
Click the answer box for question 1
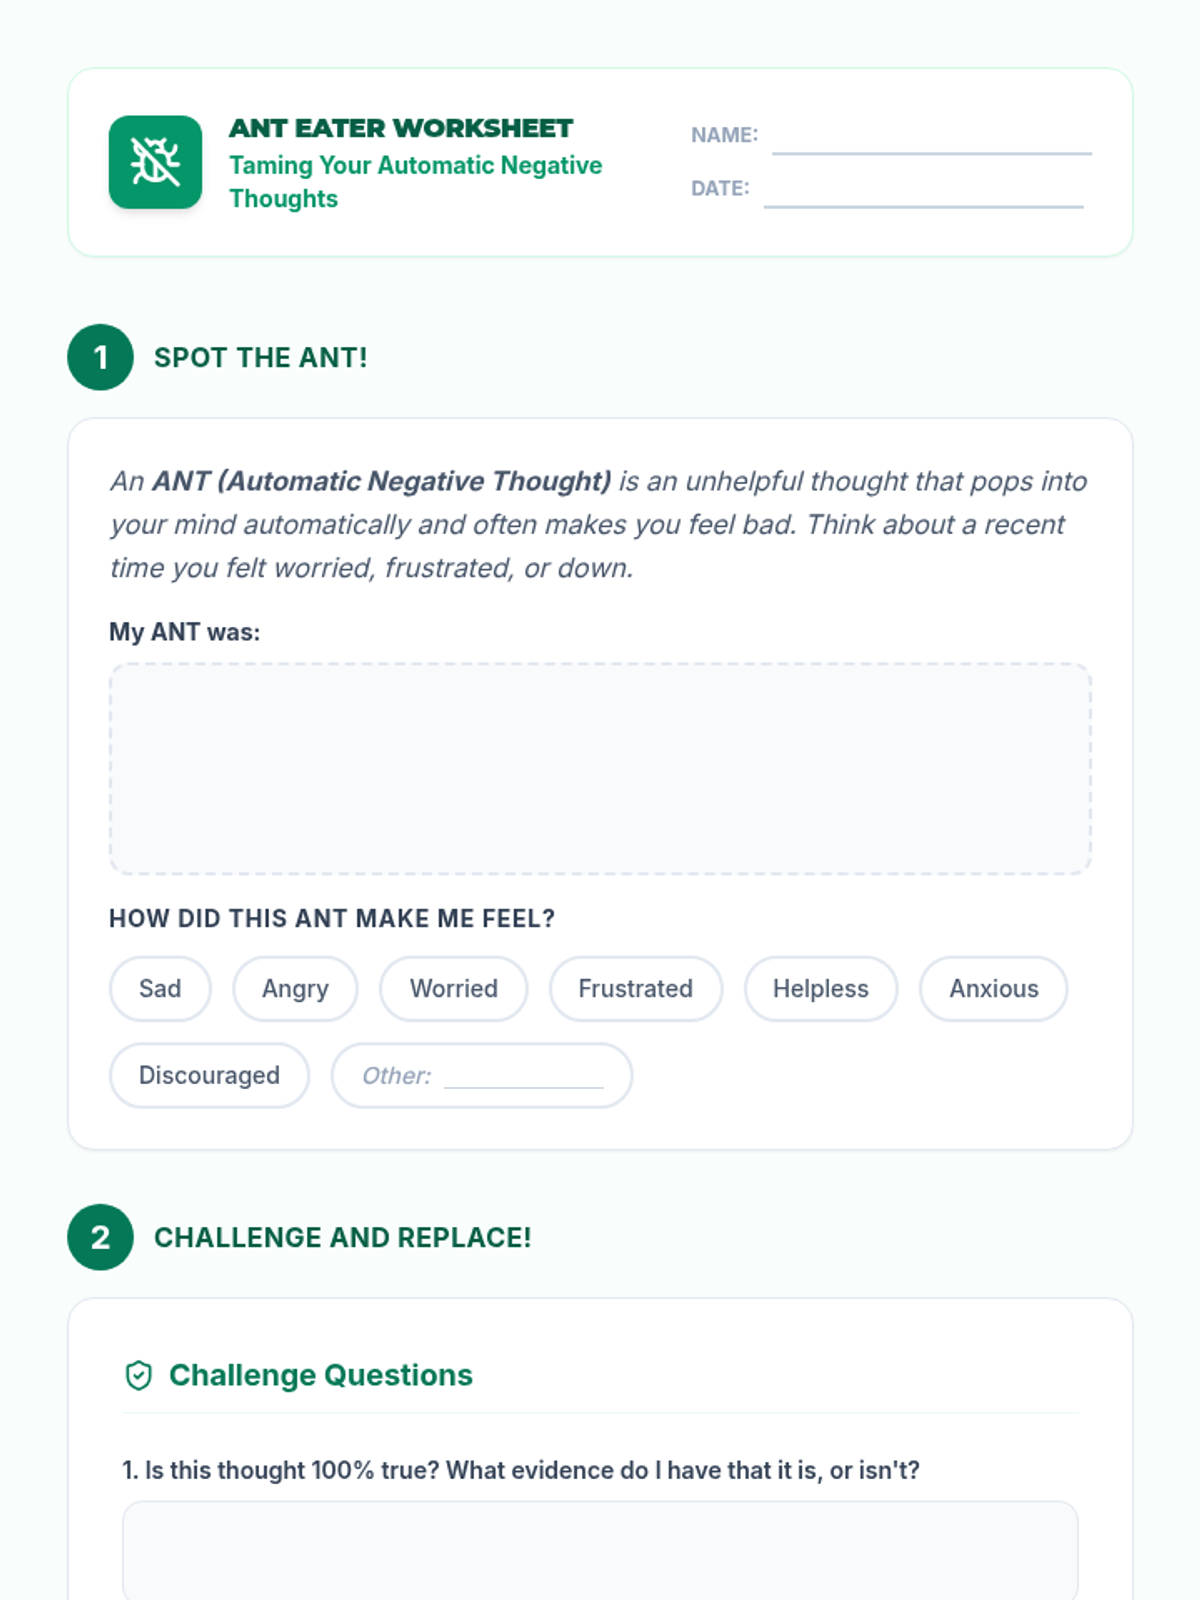pyautogui.click(x=600, y=1550)
